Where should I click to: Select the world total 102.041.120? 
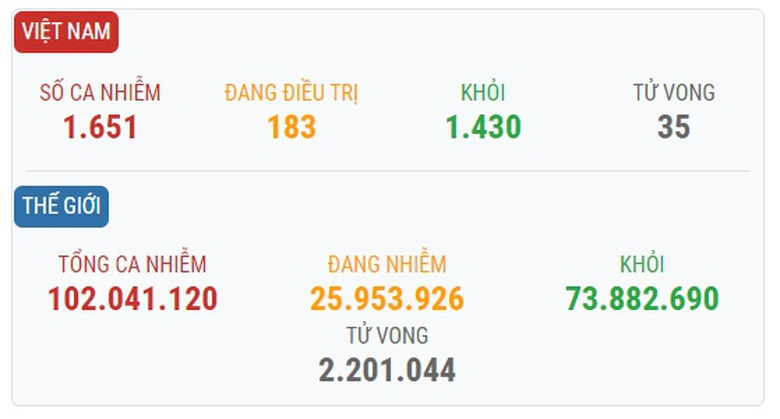[x=132, y=299]
